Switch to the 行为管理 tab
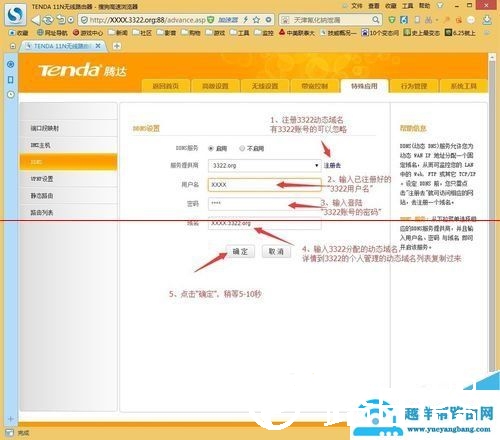Screen dimensions: 500x440 414,86
